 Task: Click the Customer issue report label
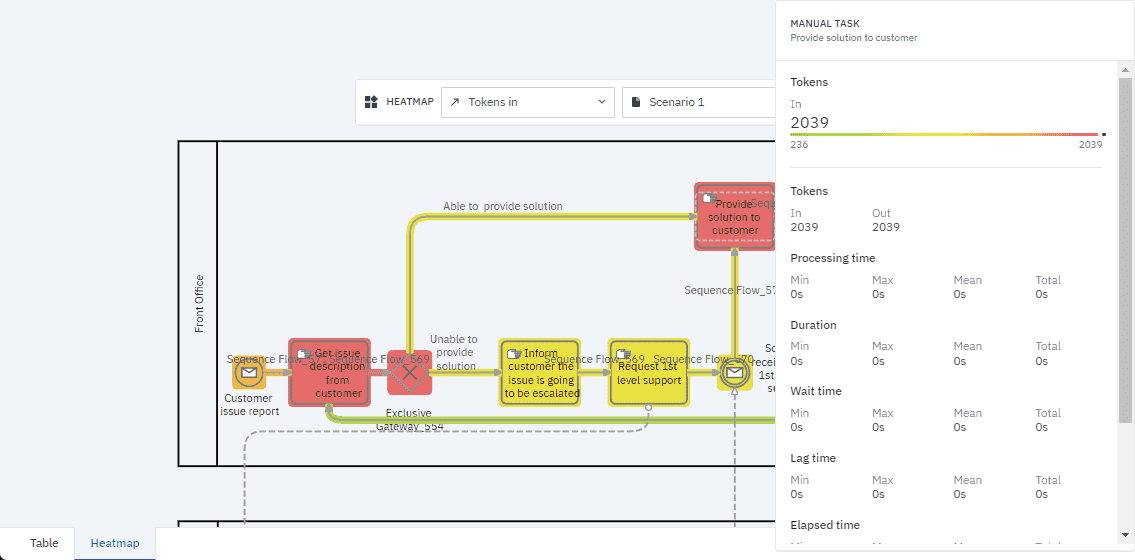coord(249,405)
